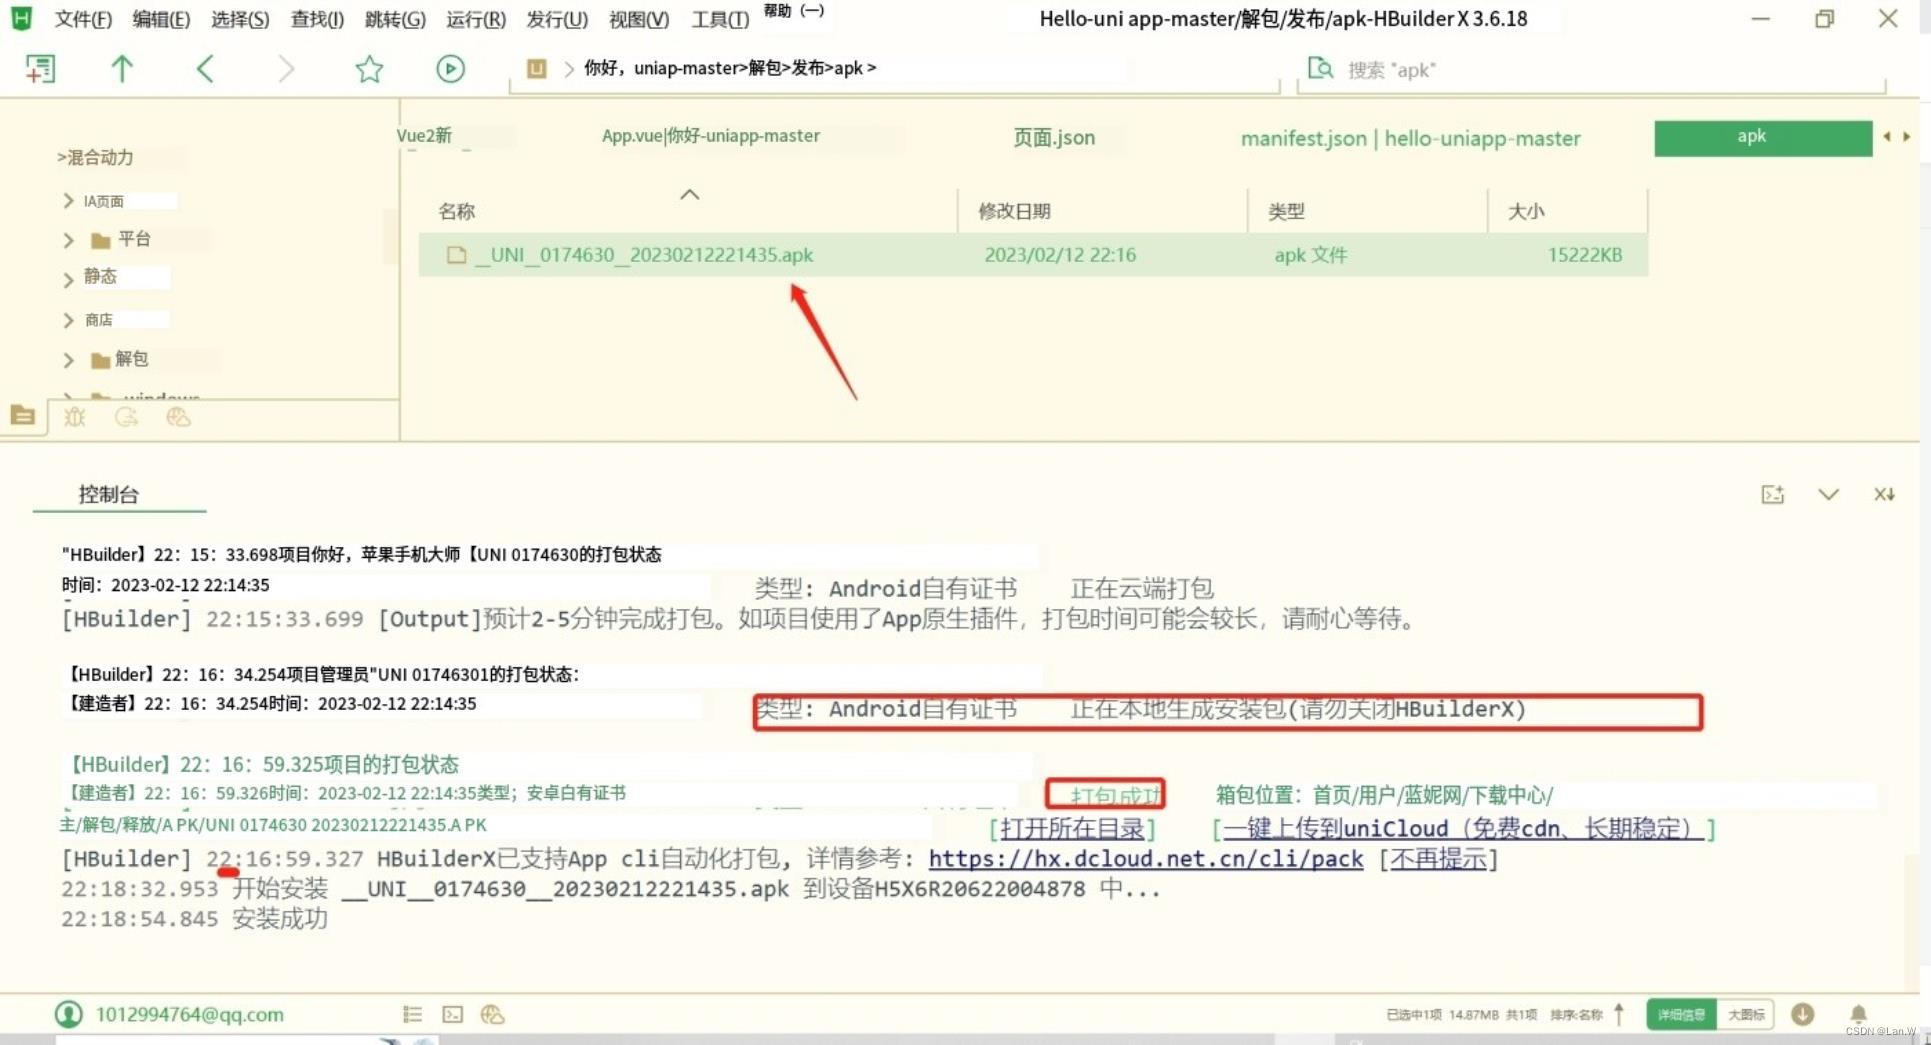Open the 视图(V) menu
The width and height of the screenshot is (1931, 1045).
point(639,19)
